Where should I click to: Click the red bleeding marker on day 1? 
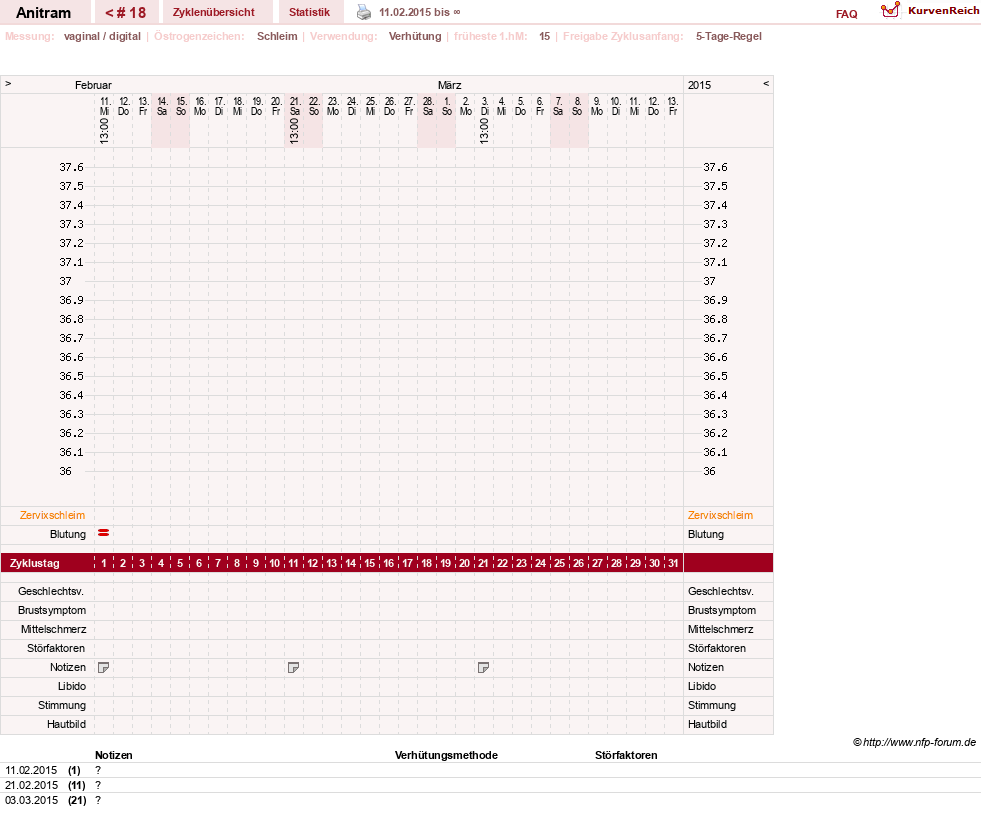tap(104, 533)
